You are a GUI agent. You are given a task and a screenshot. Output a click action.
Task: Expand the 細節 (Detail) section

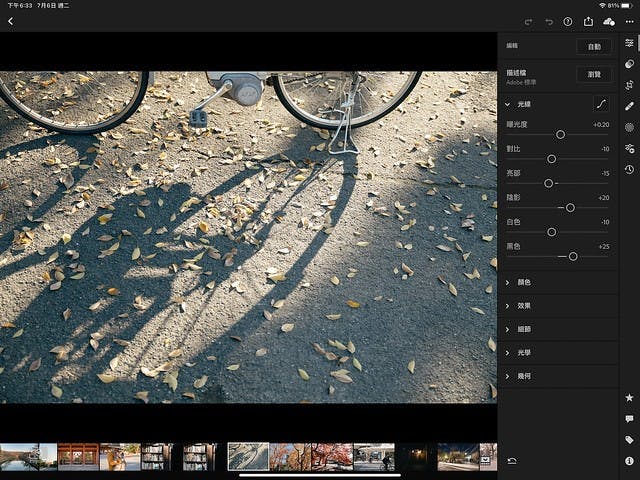pyautogui.click(x=508, y=329)
